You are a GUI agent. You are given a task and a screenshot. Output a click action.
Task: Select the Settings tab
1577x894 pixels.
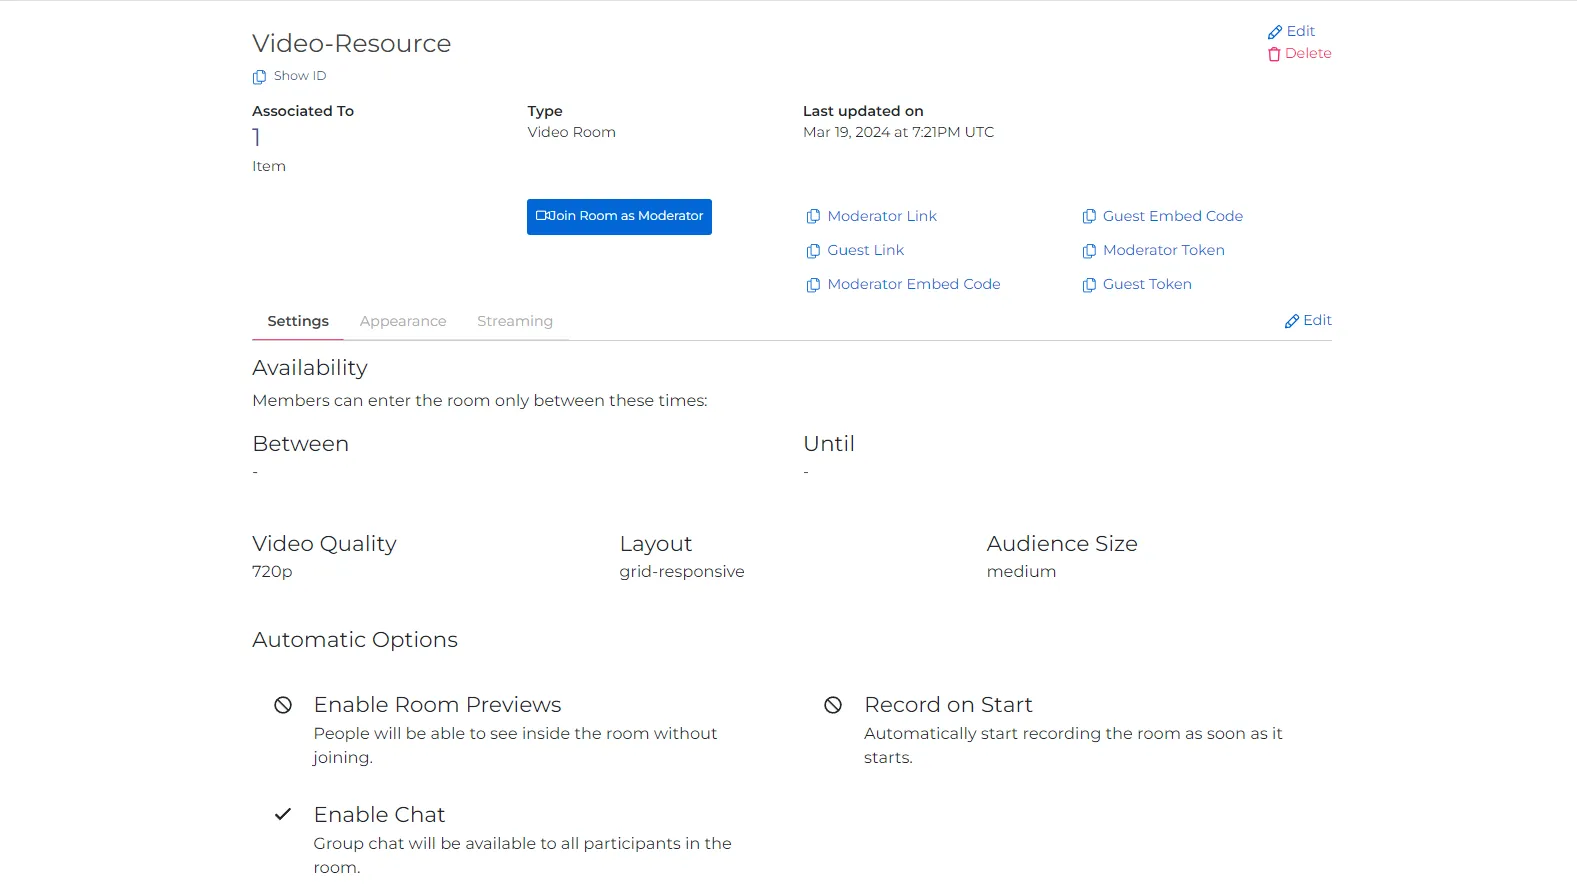(298, 321)
